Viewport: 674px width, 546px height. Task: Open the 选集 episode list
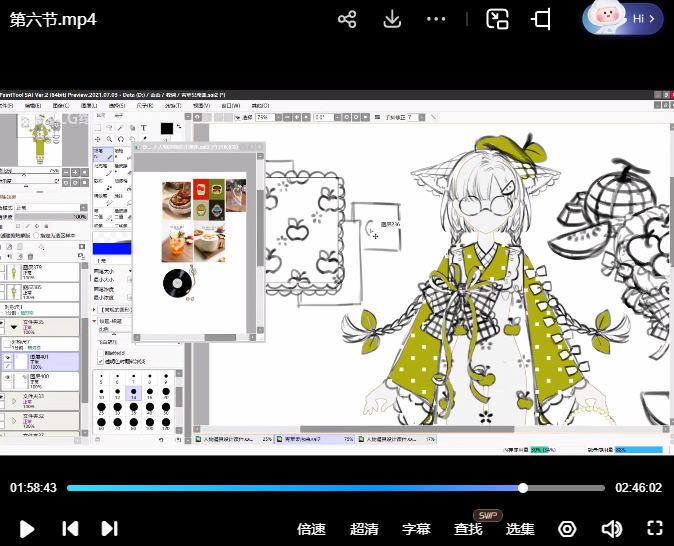[x=520, y=529]
